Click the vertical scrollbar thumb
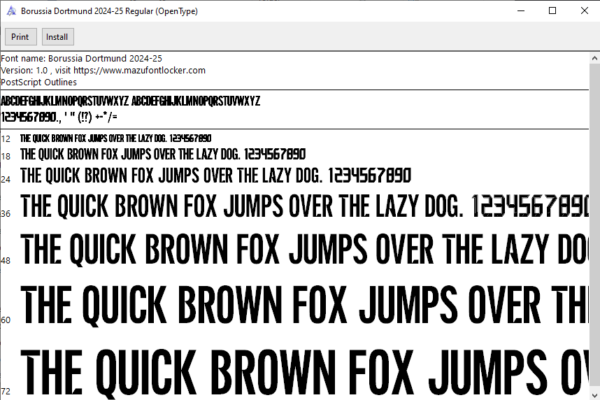This screenshot has height=400, width=600. tap(594, 227)
